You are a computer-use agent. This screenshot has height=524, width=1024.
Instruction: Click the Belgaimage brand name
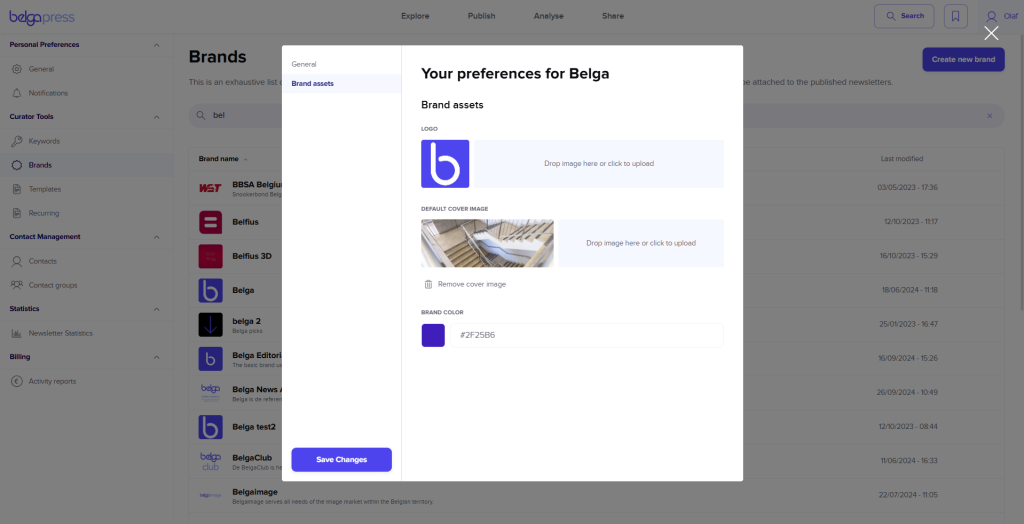click(255, 491)
